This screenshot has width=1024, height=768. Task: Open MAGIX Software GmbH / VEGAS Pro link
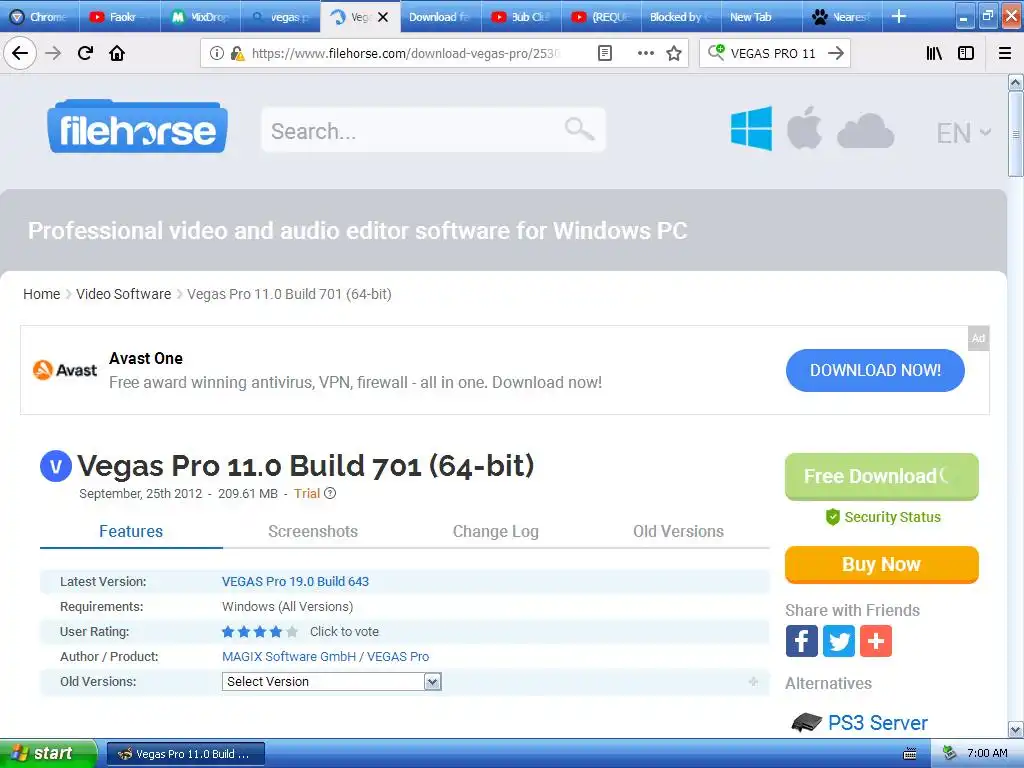(x=325, y=656)
